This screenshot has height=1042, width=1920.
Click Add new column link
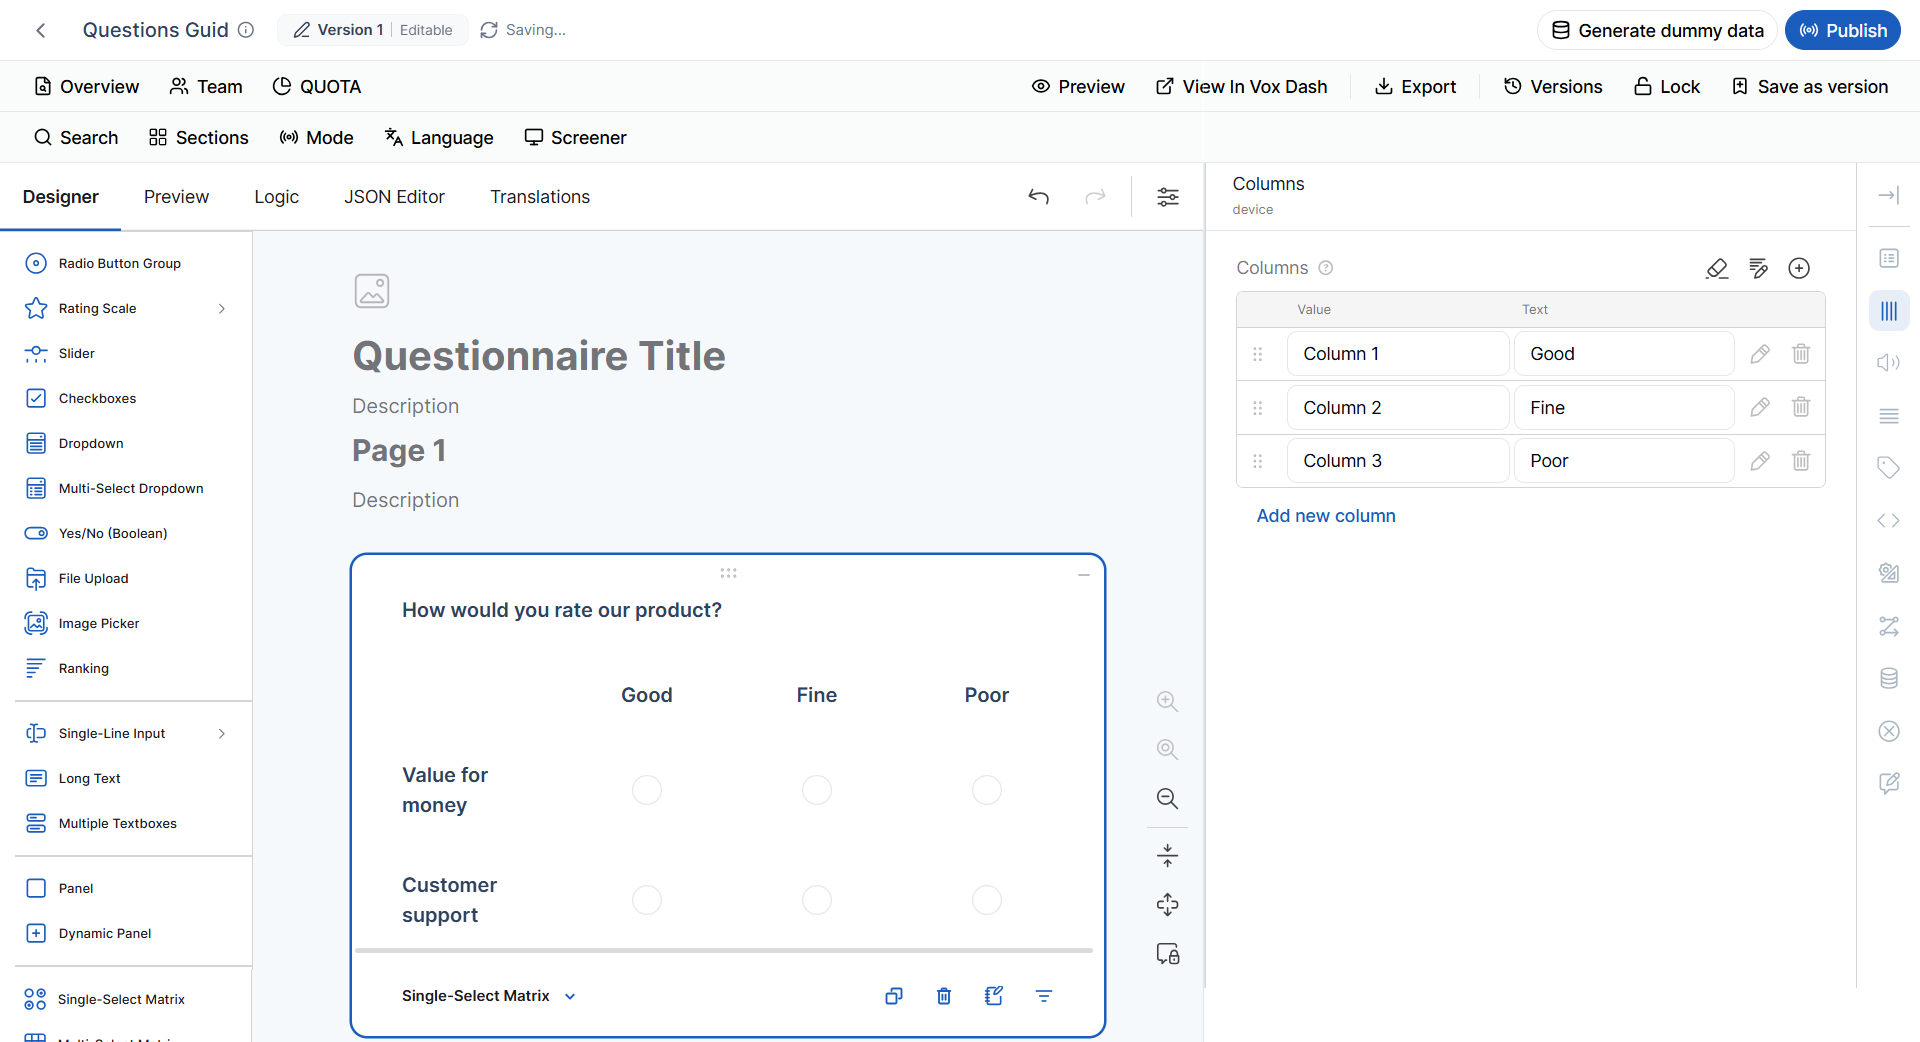pyautogui.click(x=1326, y=516)
